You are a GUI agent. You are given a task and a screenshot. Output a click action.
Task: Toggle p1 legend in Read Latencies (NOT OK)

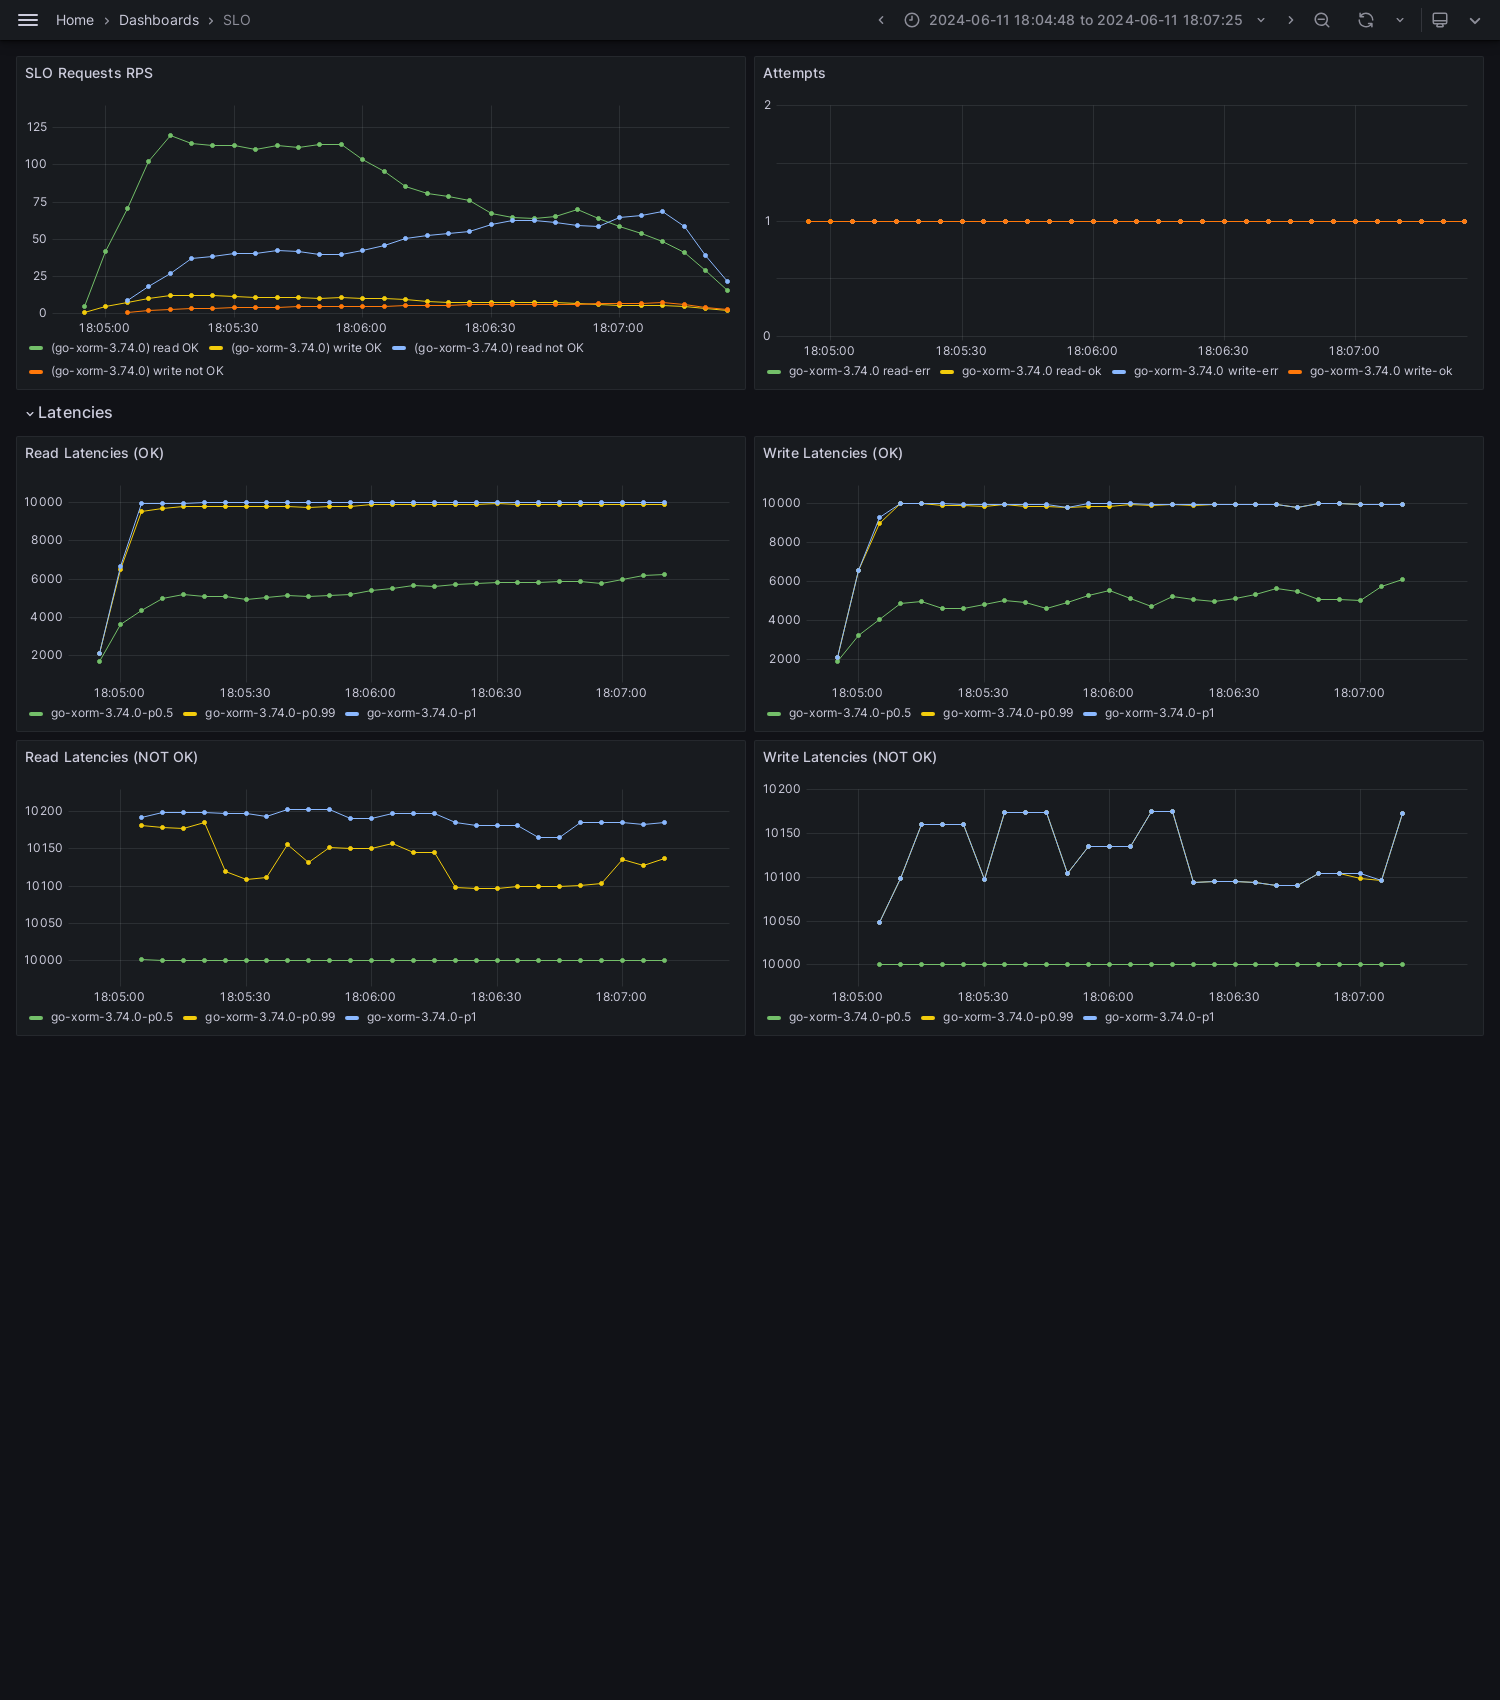pyautogui.click(x=422, y=1017)
